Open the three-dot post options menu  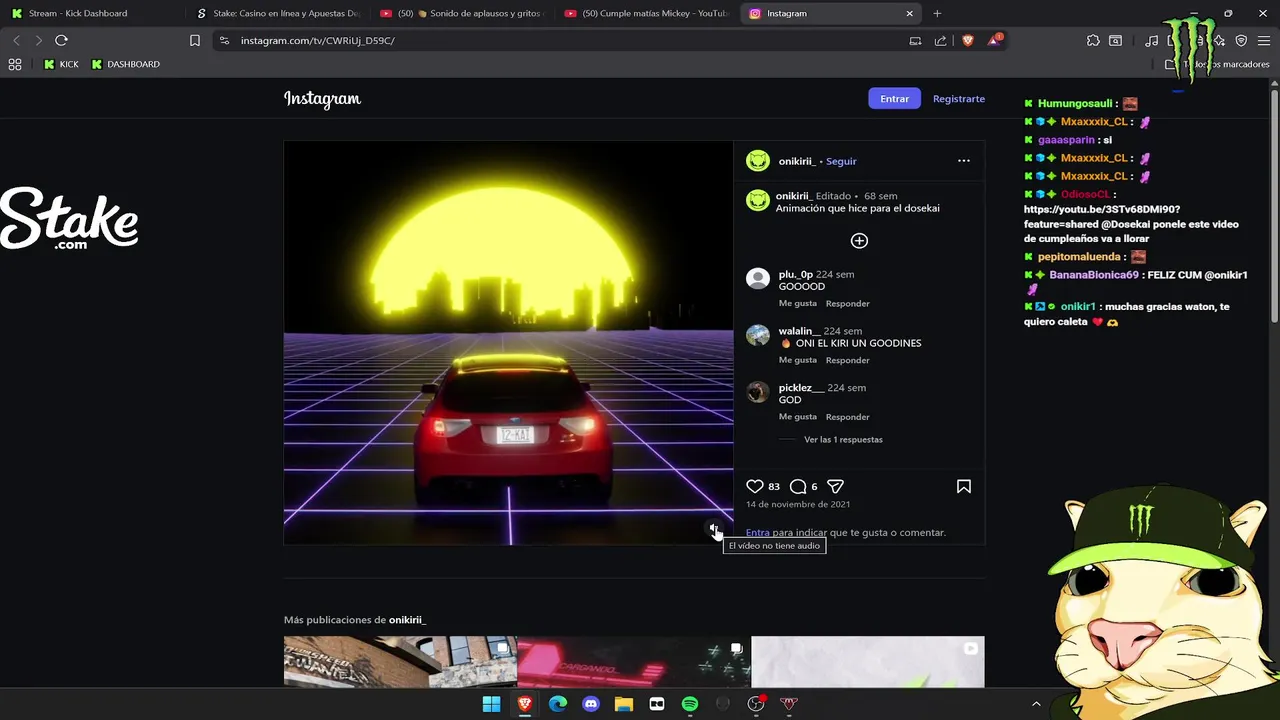[964, 161]
